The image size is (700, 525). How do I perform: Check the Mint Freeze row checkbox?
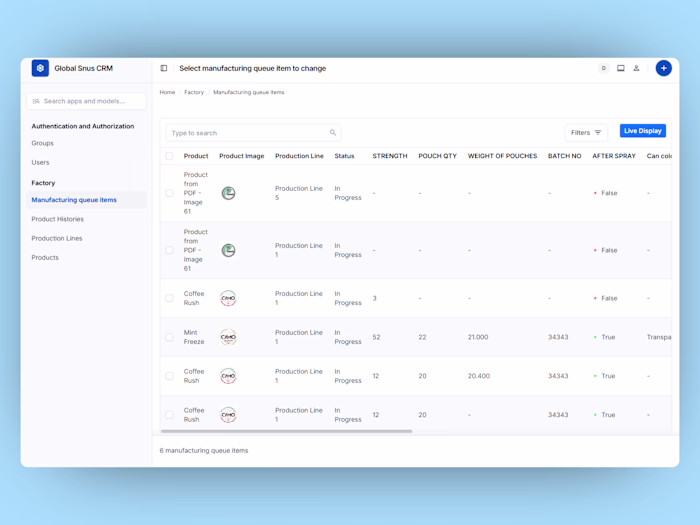pyautogui.click(x=169, y=337)
